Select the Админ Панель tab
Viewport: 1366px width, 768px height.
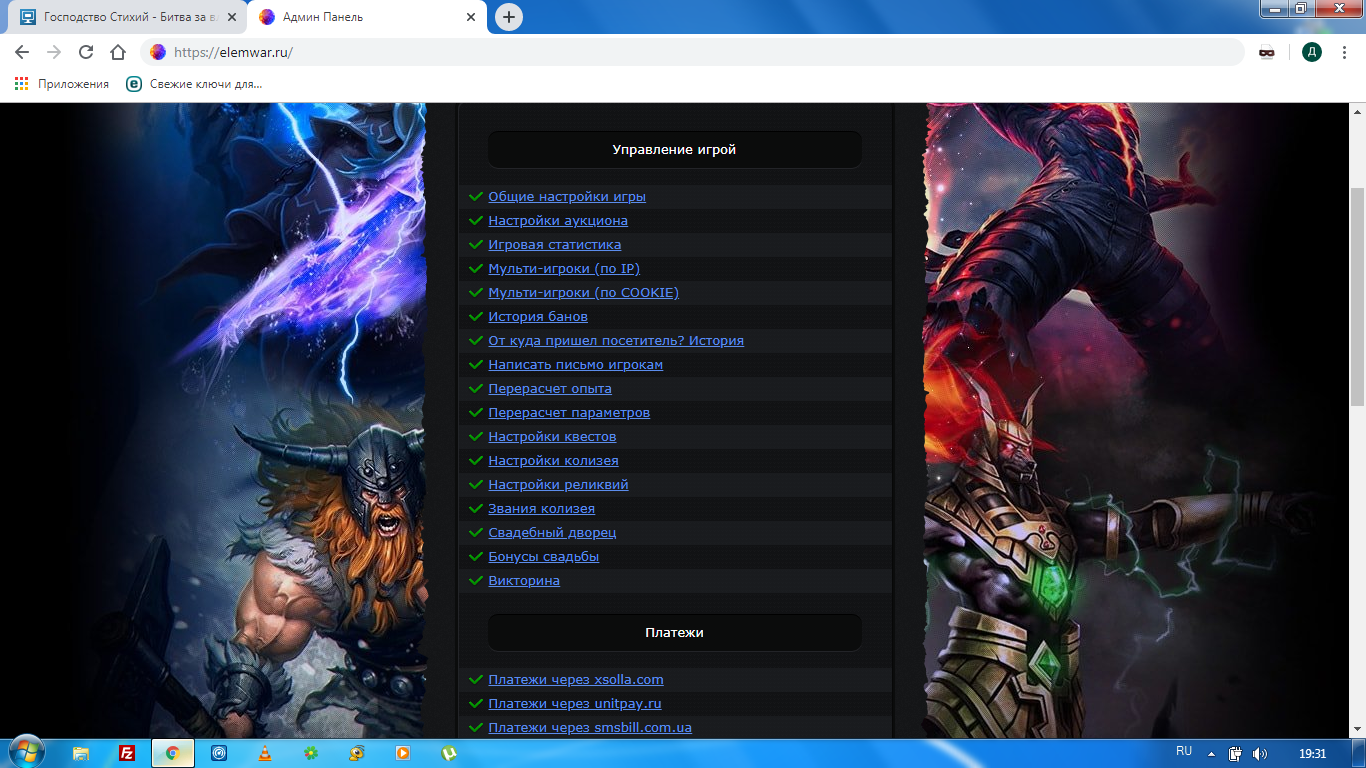367,17
